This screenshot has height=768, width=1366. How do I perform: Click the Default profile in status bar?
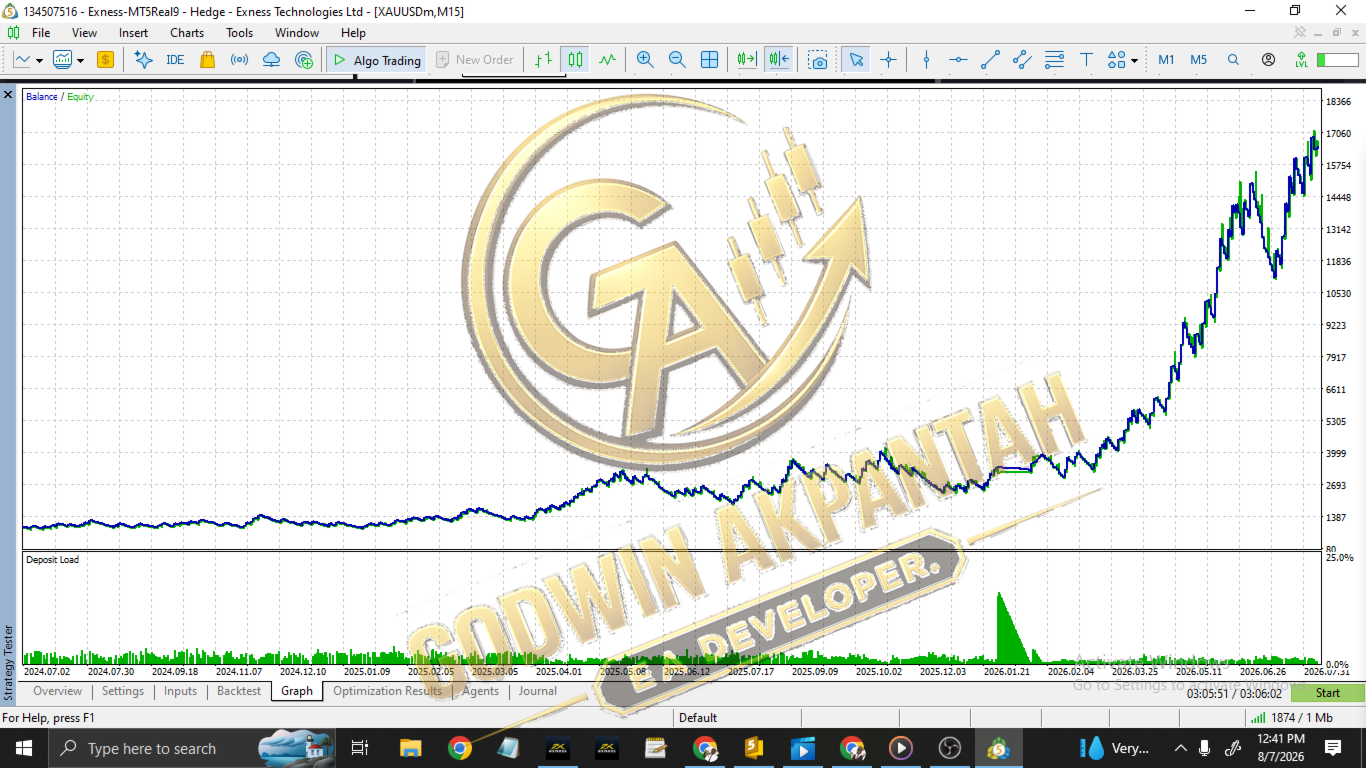(698, 718)
